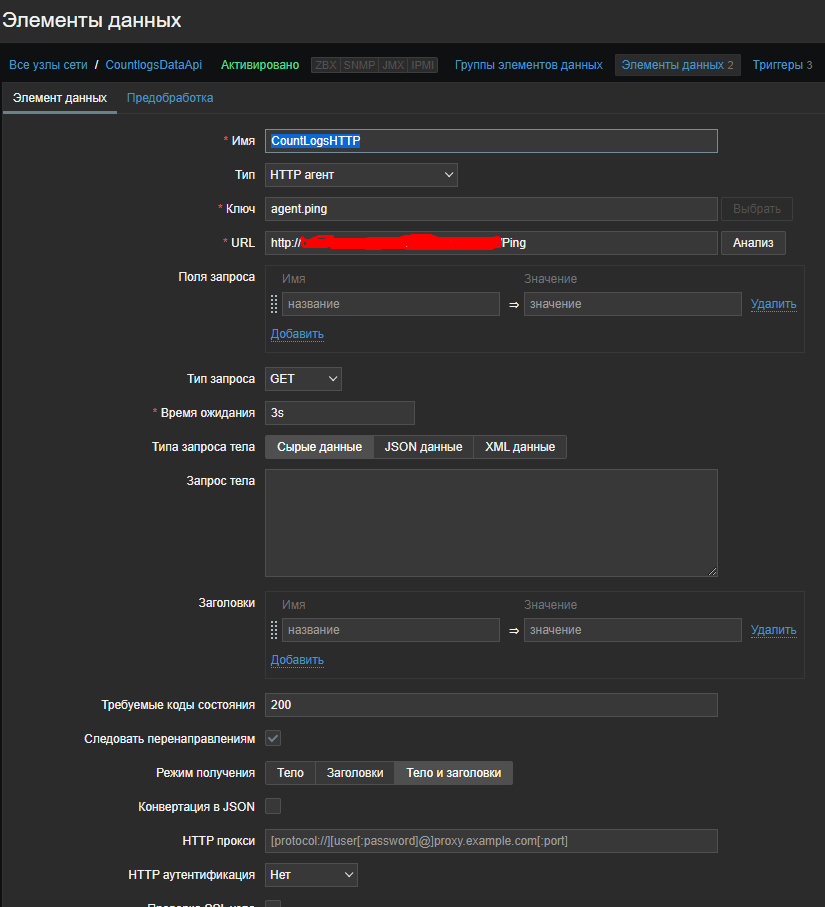Select XML данные body type

[519, 446]
